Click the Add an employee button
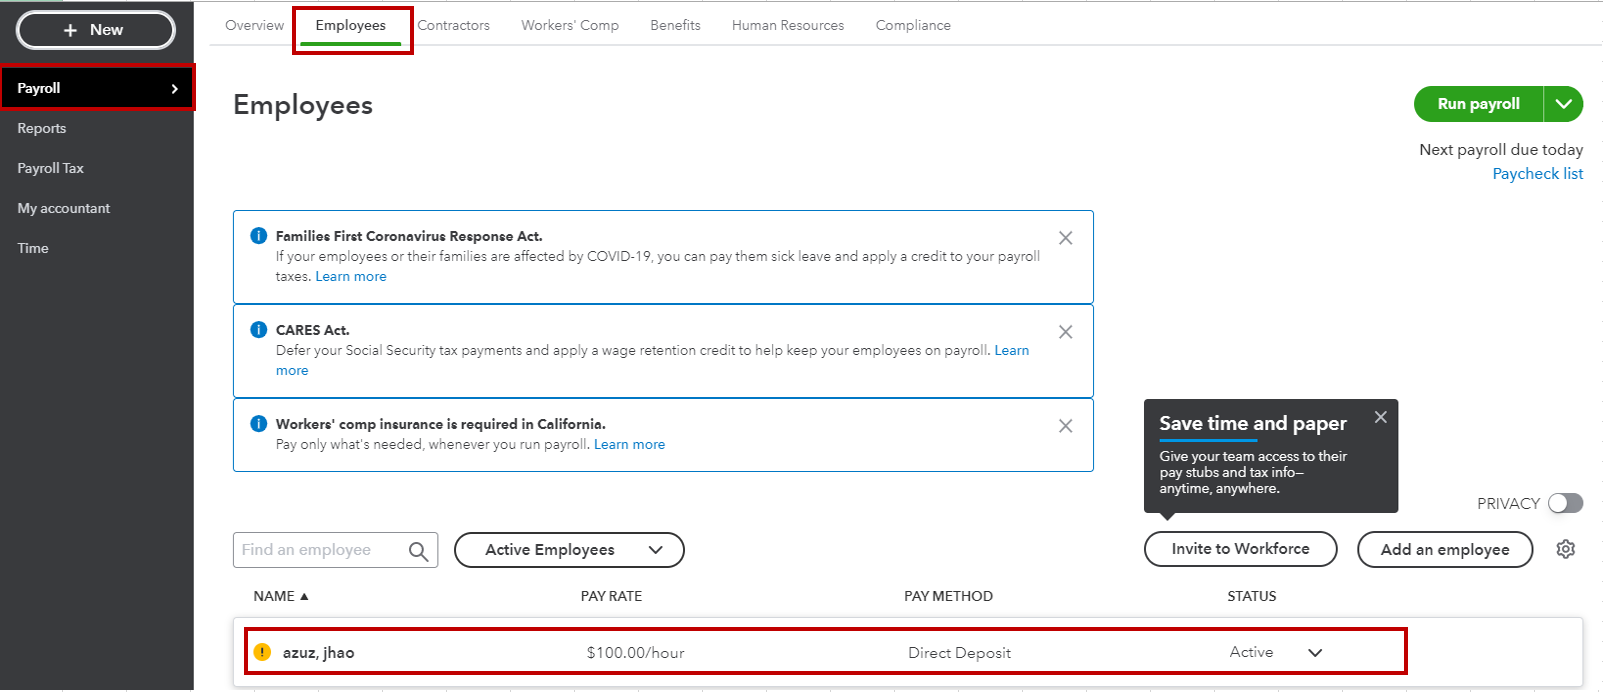The height and width of the screenshot is (692, 1603). (x=1444, y=549)
